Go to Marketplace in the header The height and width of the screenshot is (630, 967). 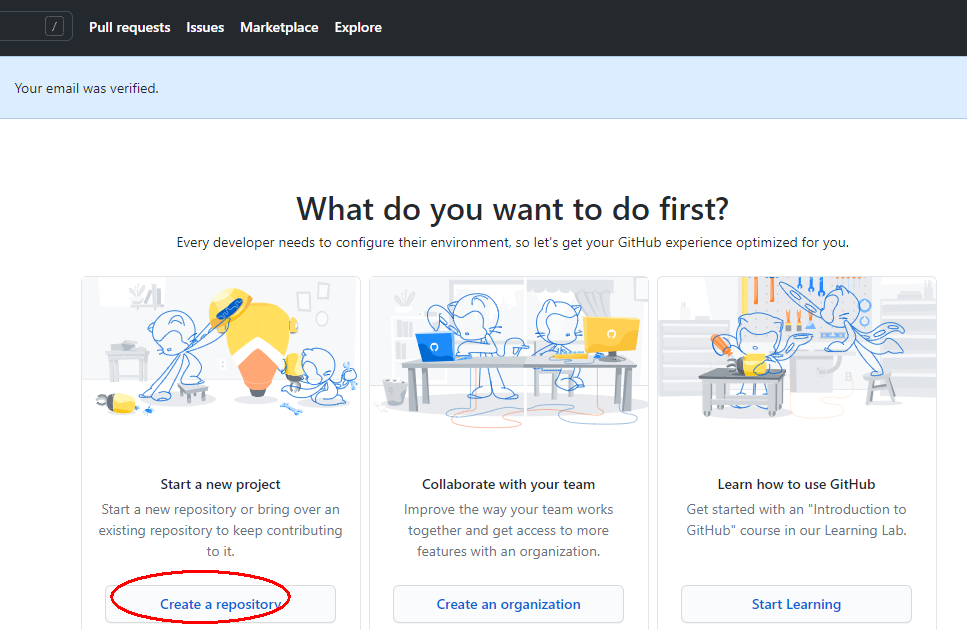pos(279,28)
